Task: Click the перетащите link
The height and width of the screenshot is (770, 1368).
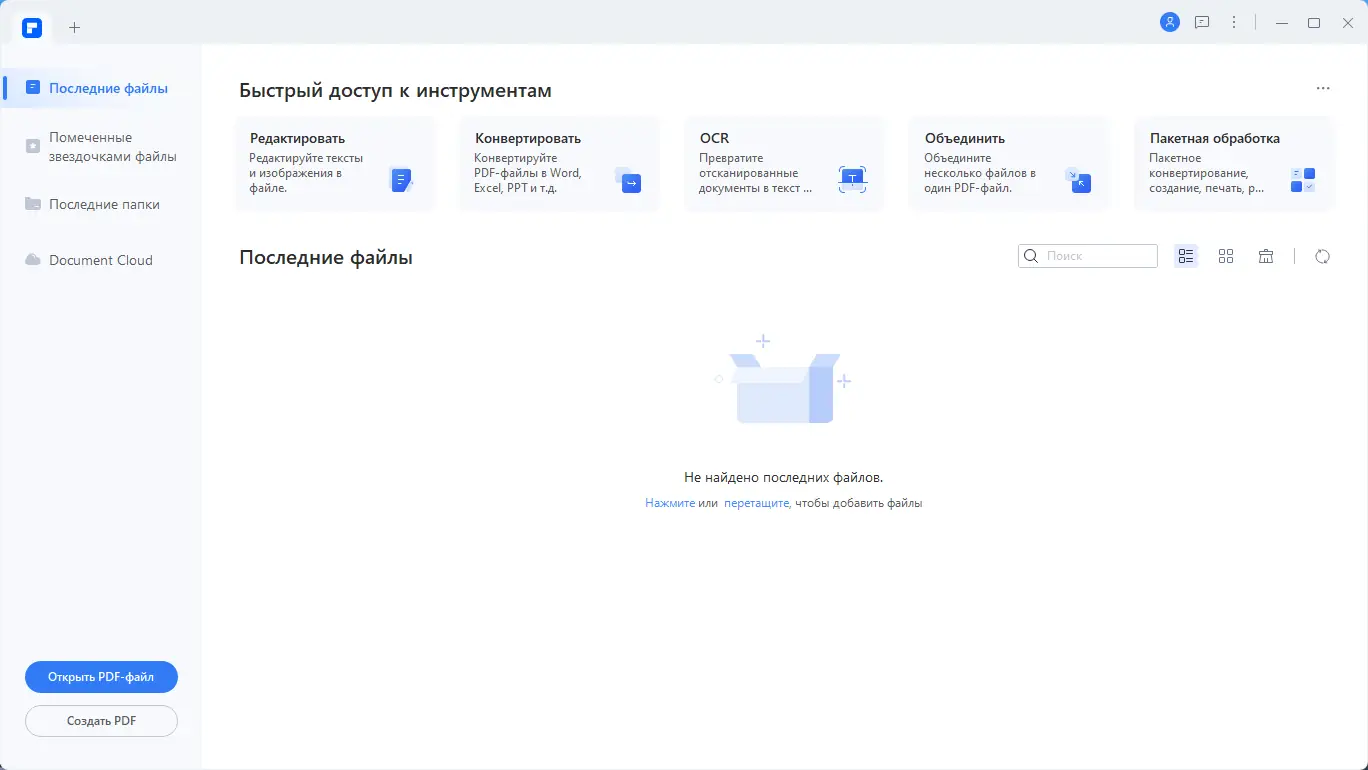Action: pyautogui.click(x=757, y=503)
